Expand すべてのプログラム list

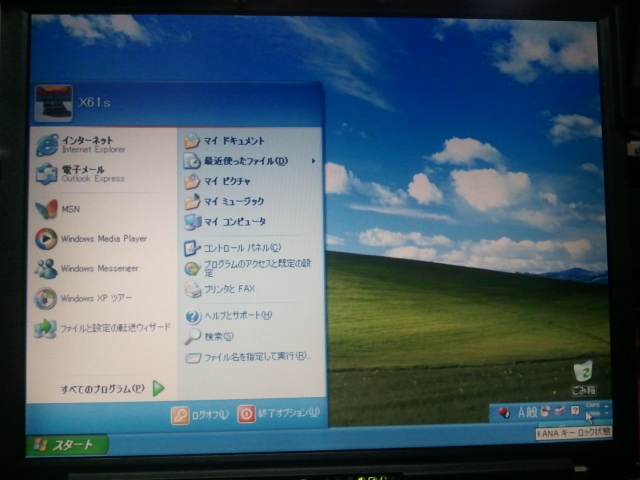(112, 389)
